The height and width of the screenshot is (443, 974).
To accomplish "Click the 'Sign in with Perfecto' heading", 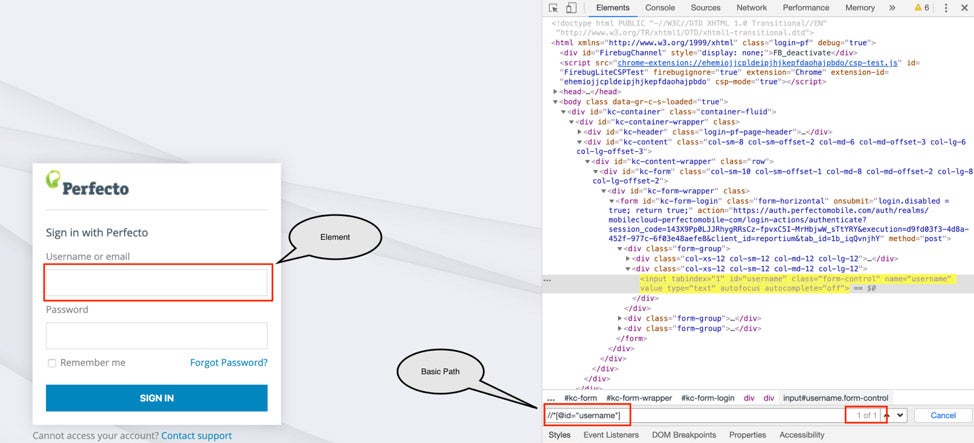I will pos(97,233).
